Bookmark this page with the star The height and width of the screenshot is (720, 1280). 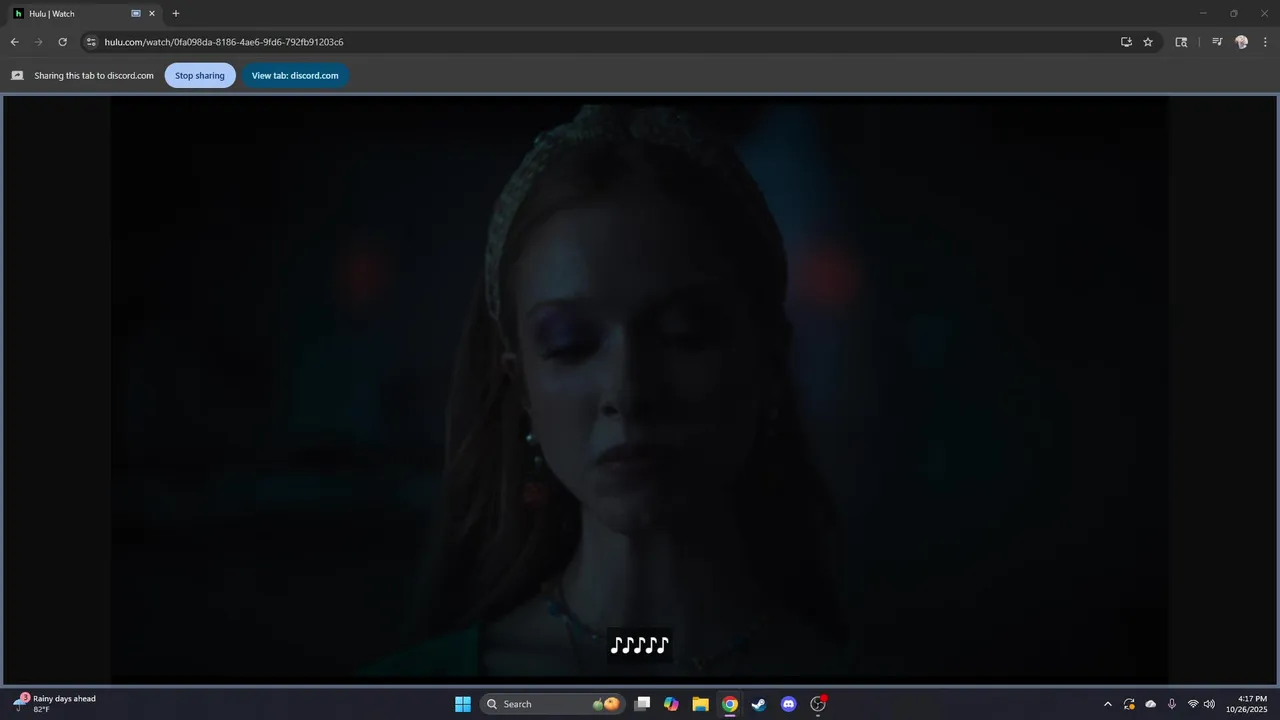pos(1148,42)
